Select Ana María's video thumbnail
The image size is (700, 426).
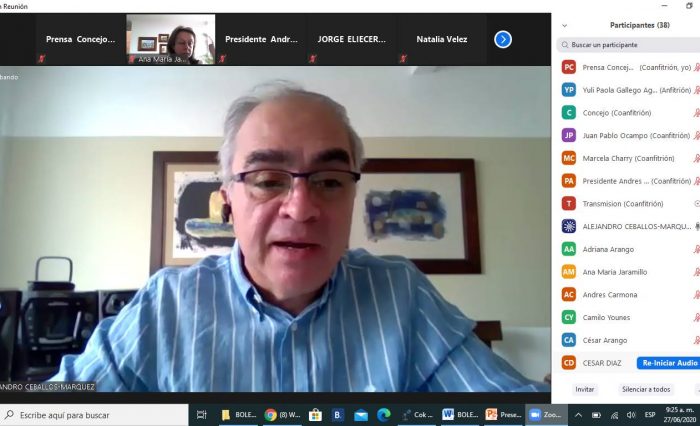tap(170, 39)
